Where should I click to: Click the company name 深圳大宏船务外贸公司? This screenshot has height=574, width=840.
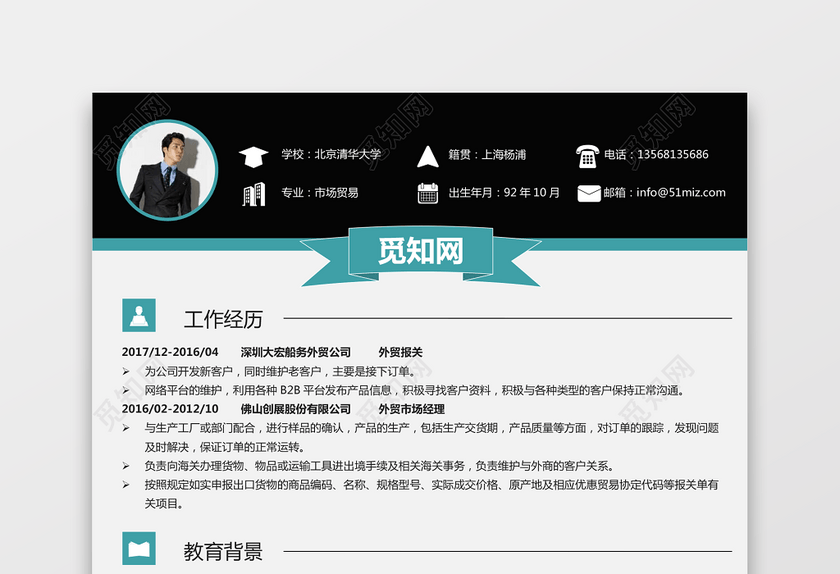click(296, 352)
